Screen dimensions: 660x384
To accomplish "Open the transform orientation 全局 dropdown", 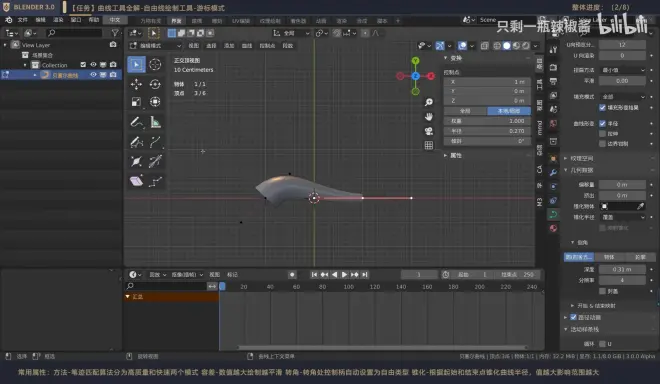I will (x=291, y=33).
